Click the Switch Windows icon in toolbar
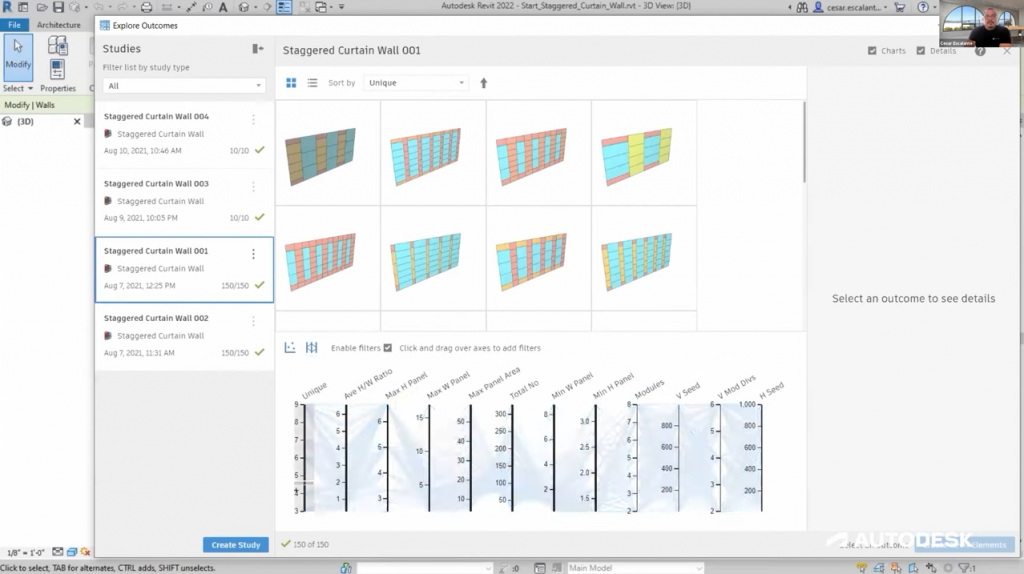This screenshot has height=574, width=1024. (x=321, y=7)
